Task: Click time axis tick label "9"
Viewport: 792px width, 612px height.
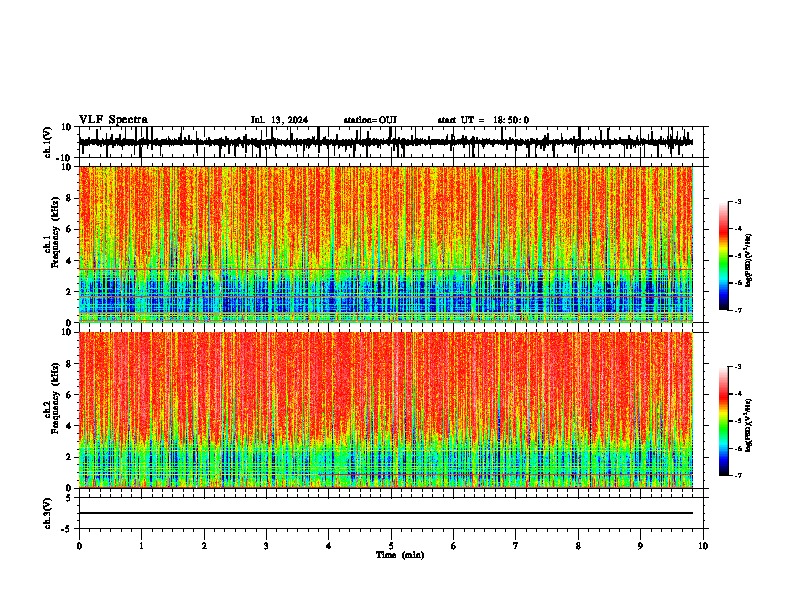Action: coord(640,546)
